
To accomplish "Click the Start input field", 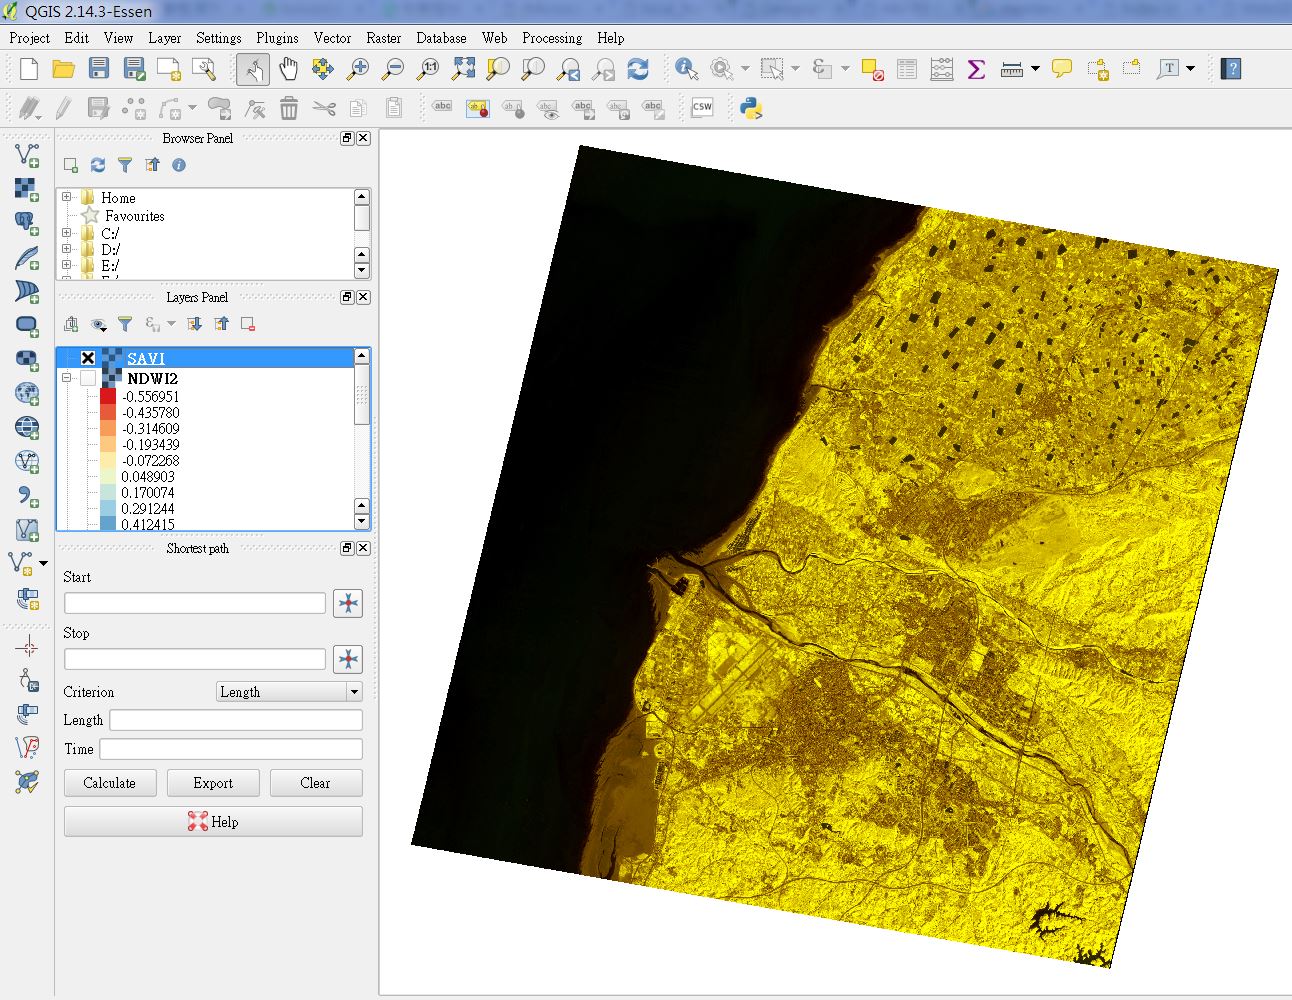I will (195, 603).
